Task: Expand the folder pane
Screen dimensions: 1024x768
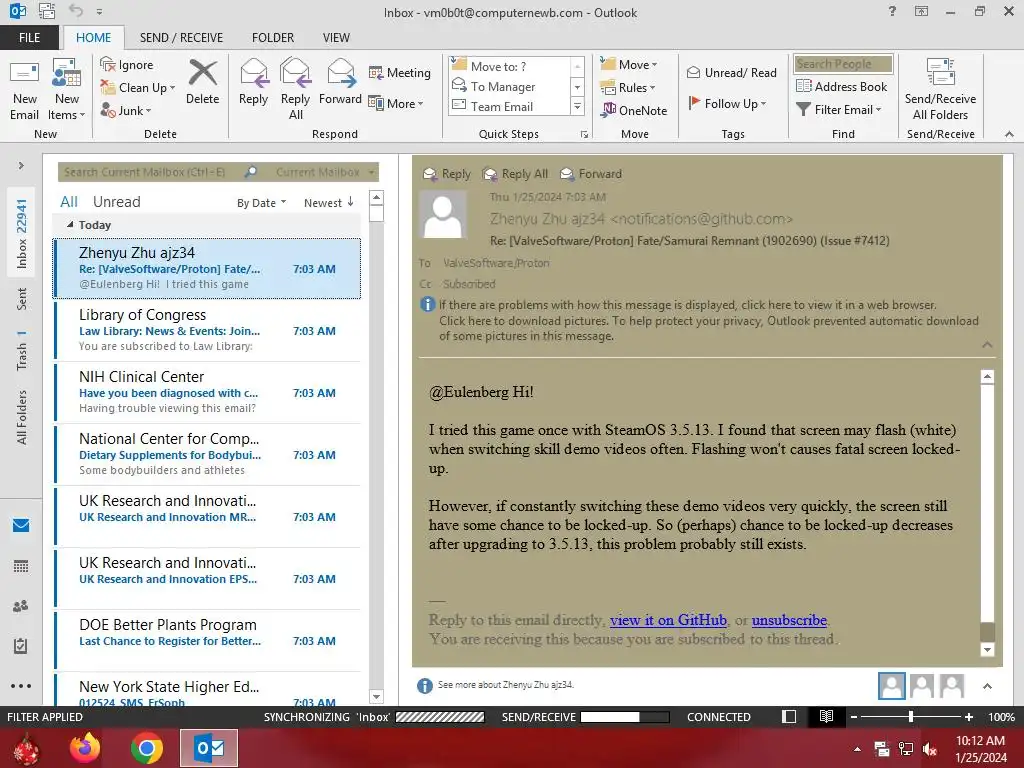Action: (x=21, y=165)
